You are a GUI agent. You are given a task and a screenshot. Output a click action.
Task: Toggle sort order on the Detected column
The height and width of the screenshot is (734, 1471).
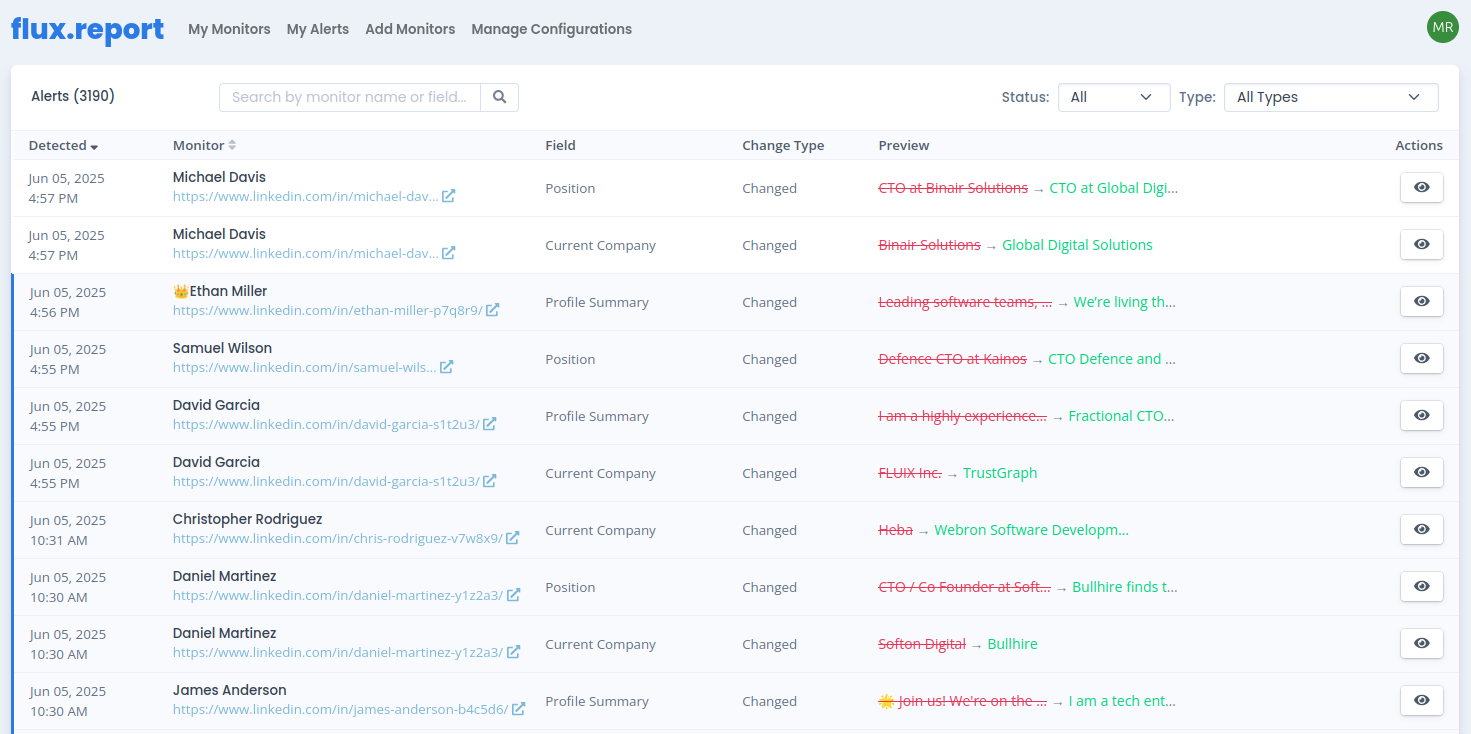pos(63,145)
